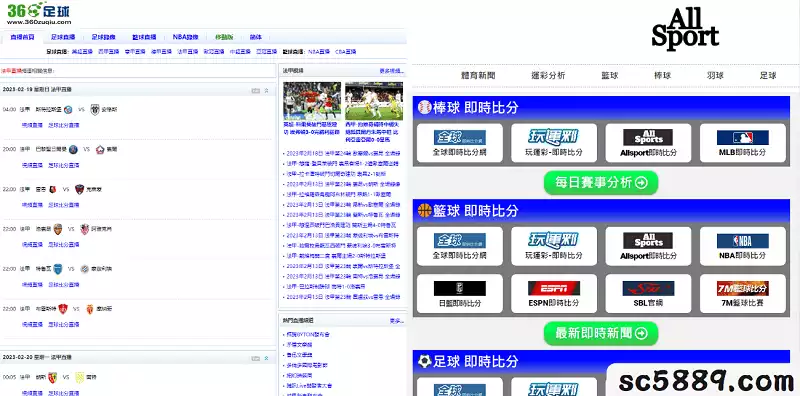Viewport: 800px width, 396px height.
Task: Open video stream link under 04:00 match
Action: click(x=32, y=125)
